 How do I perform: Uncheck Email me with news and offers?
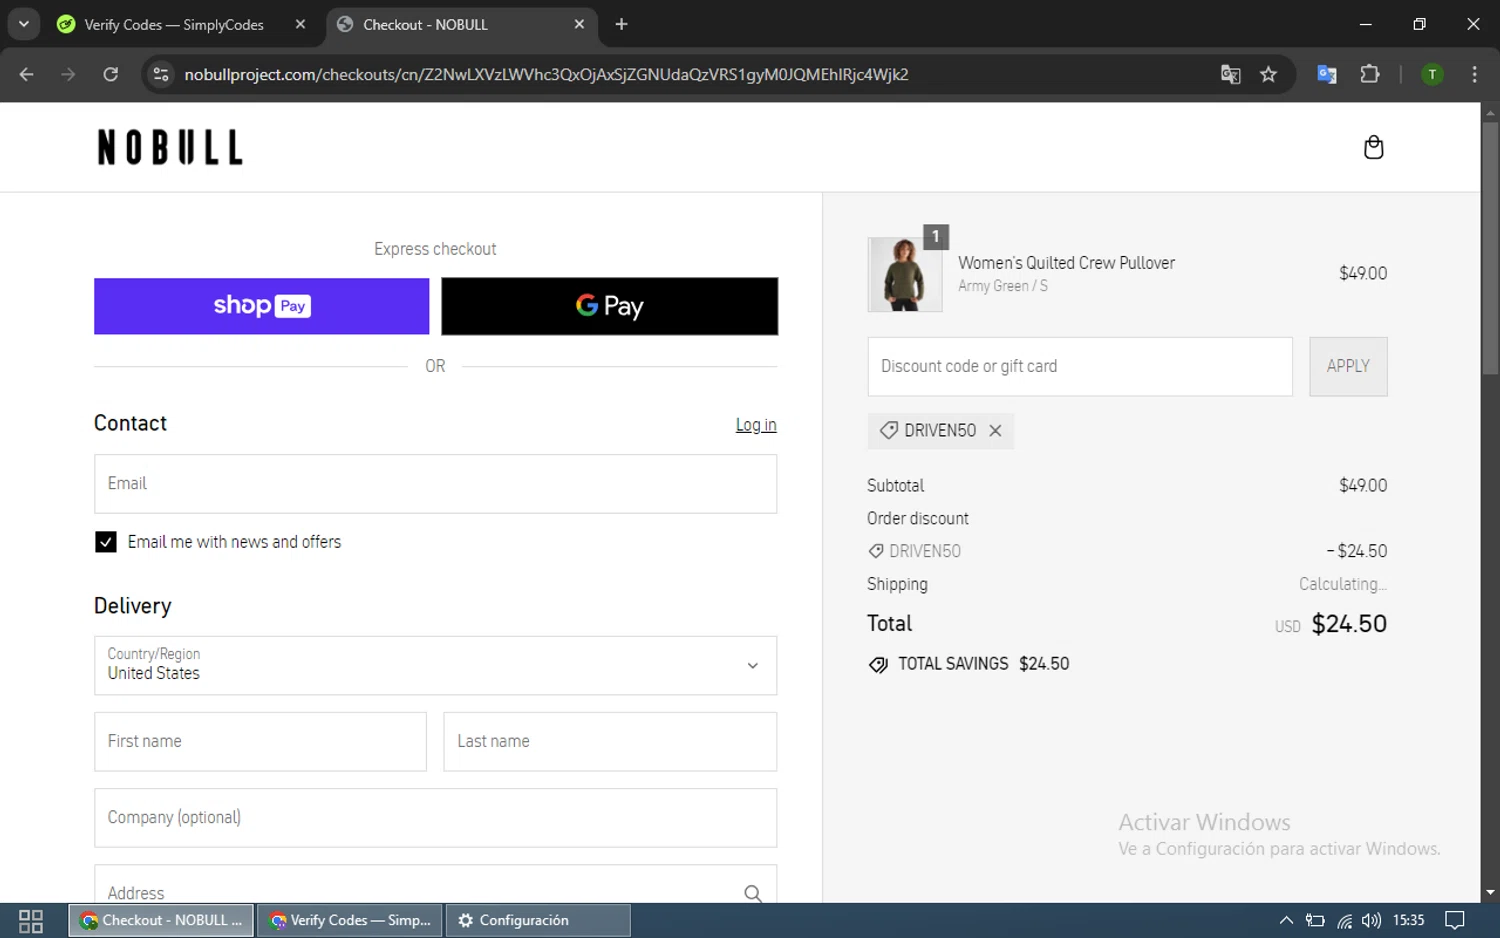105,542
